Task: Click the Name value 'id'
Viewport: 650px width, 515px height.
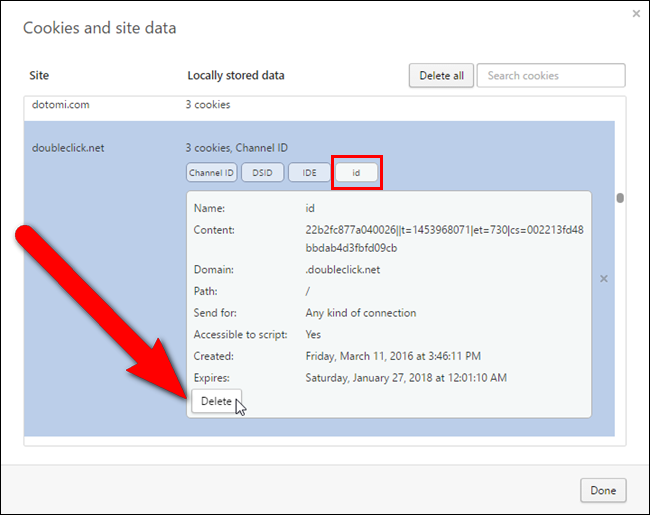Action: [x=310, y=208]
